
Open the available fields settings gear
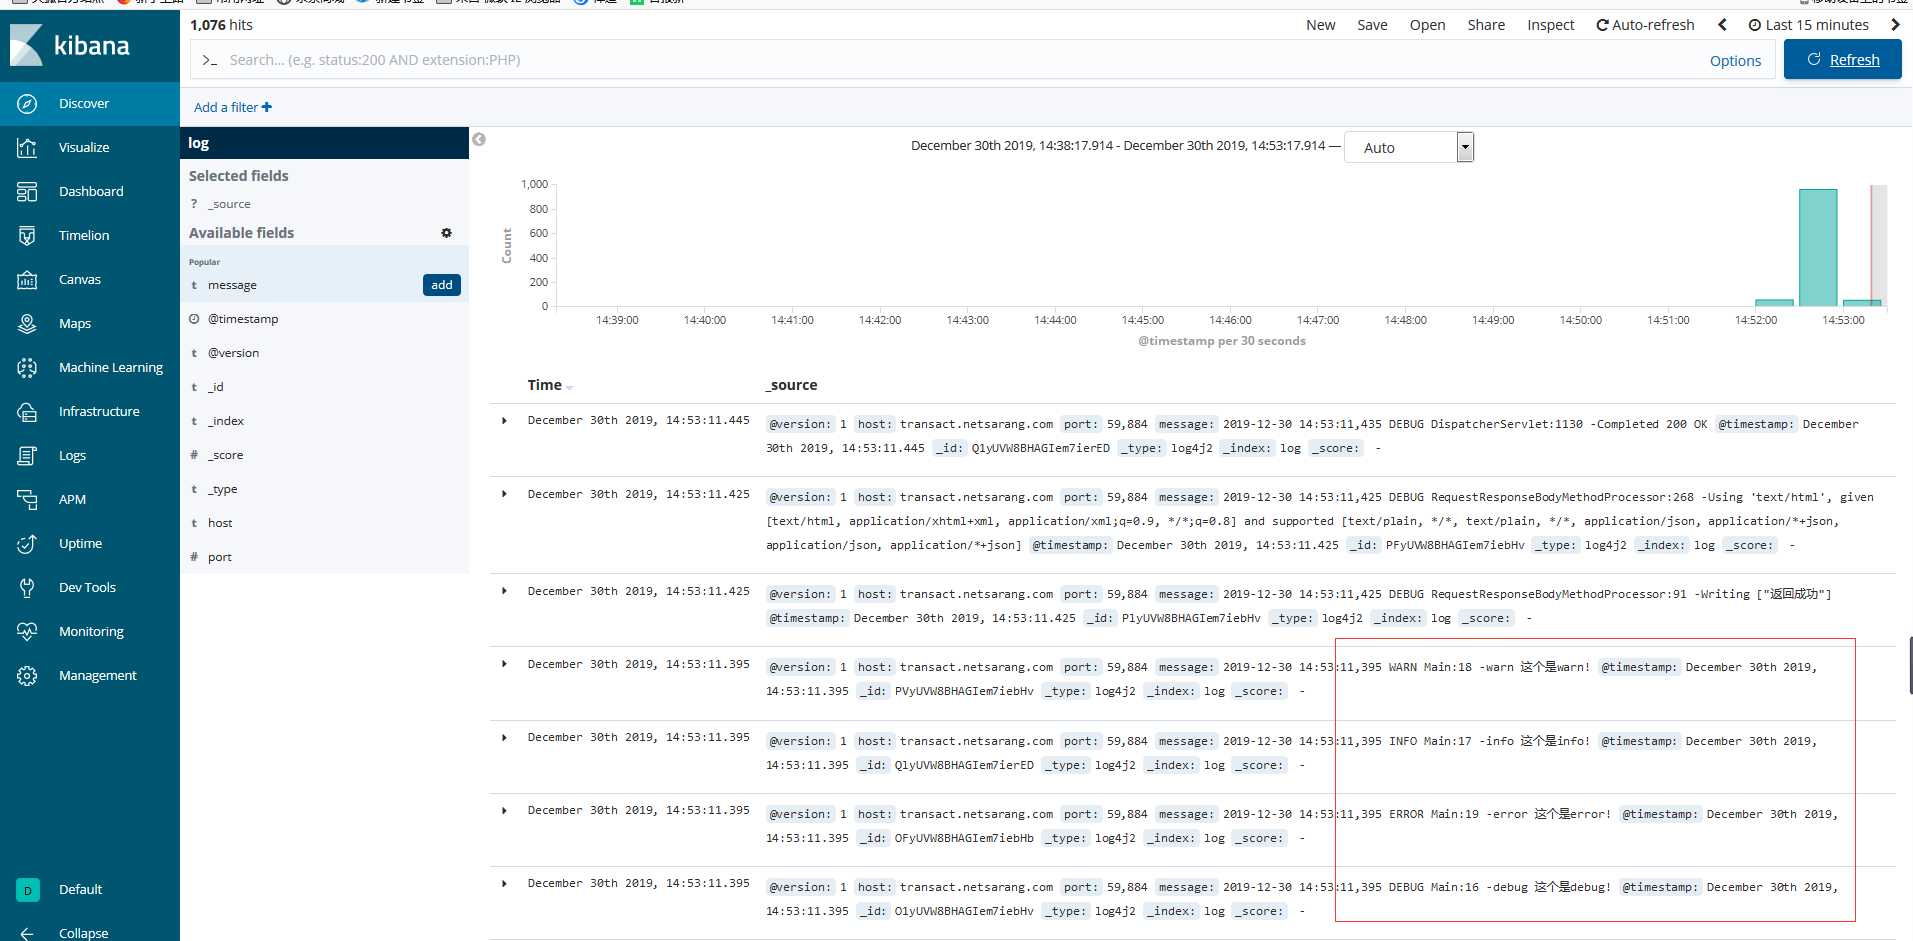(x=447, y=233)
